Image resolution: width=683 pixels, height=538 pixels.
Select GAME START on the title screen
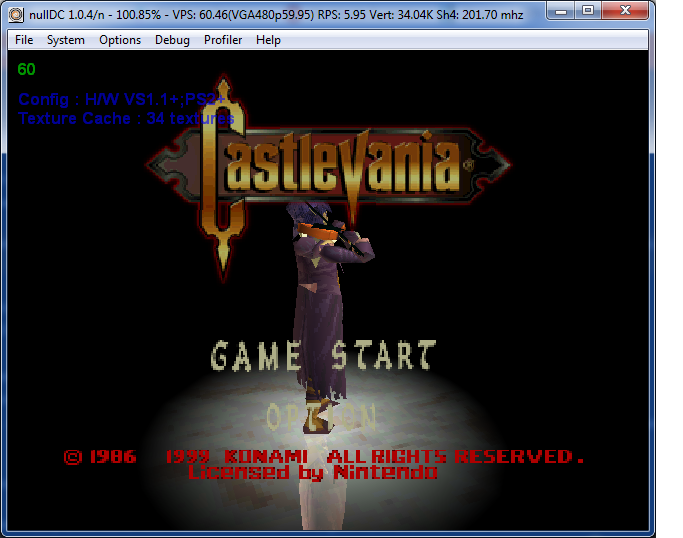(x=323, y=356)
